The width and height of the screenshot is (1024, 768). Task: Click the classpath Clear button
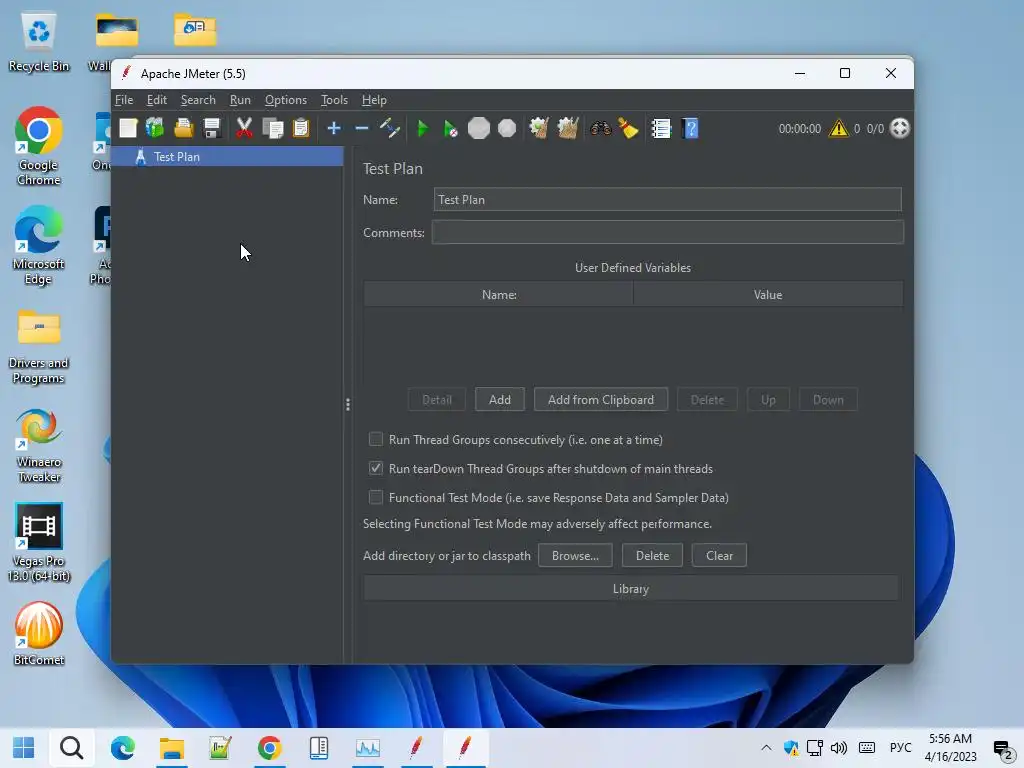point(719,556)
